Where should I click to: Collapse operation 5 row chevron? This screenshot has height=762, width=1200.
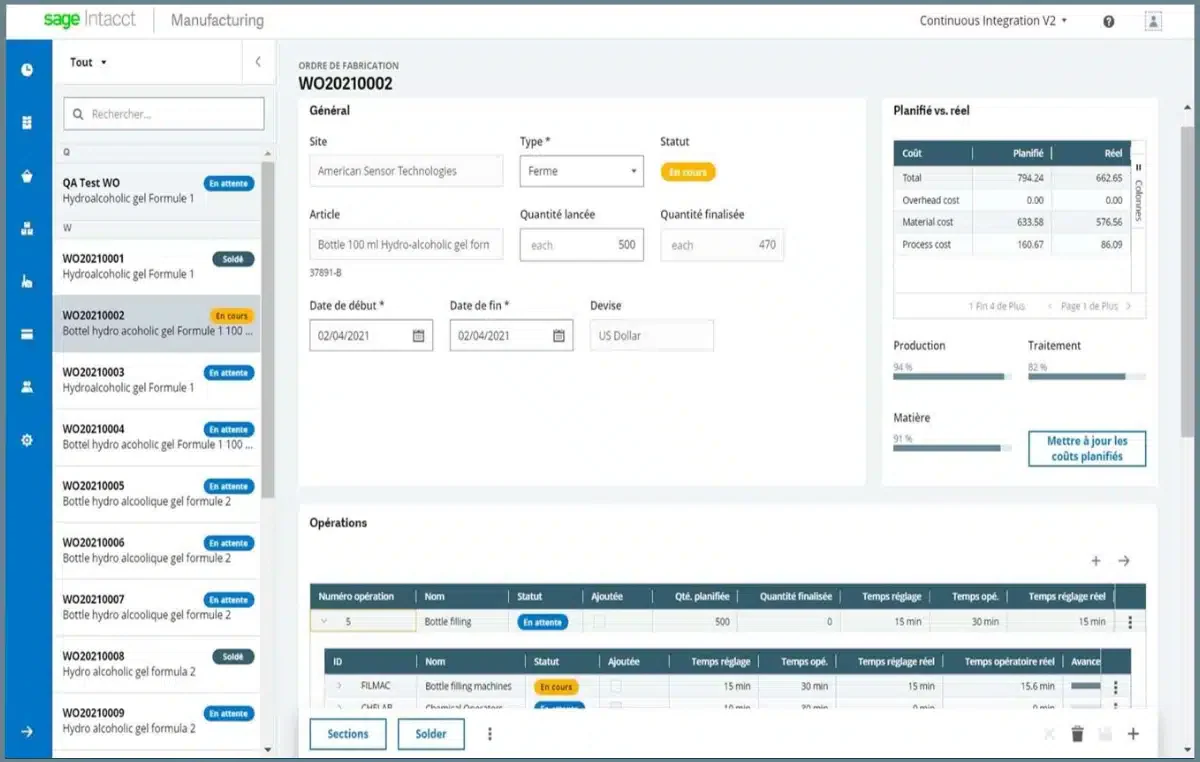[325, 622]
